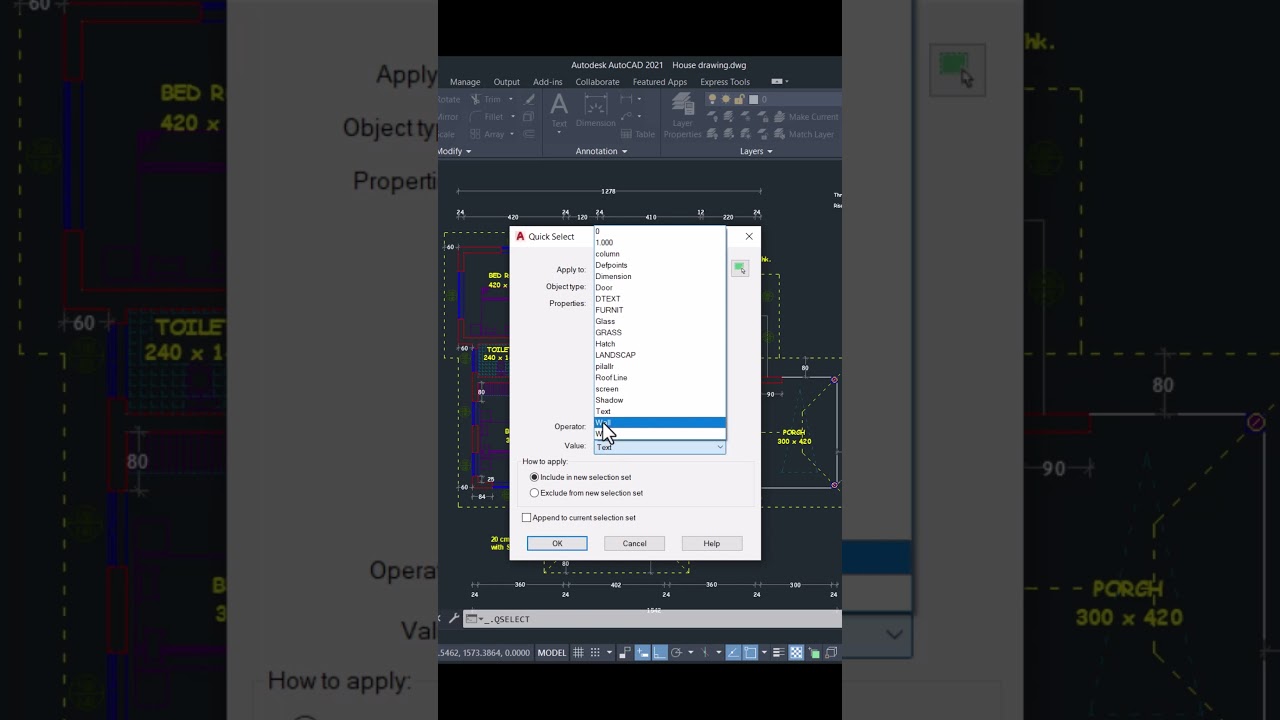Select the Array tool
Image resolution: width=1280 pixels, height=720 pixels.
pyautogui.click(x=486, y=133)
